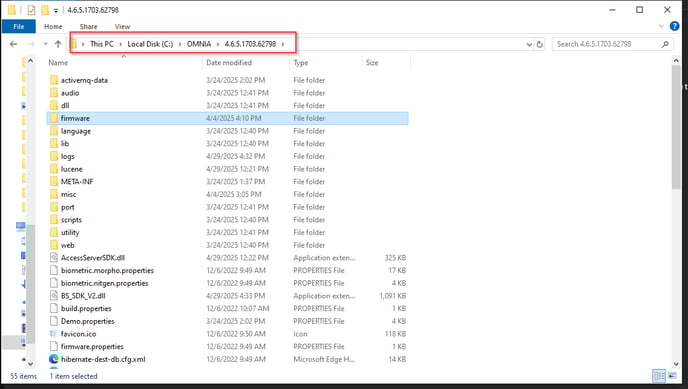Open the File ribbon tab
Viewport: 688px width, 389px height.
point(18,26)
